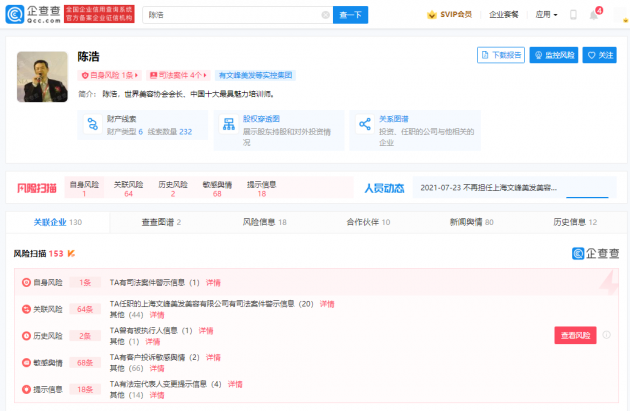Click the 关联风险 row icon
Viewport: 630px width, 411px height.
[26, 309]
